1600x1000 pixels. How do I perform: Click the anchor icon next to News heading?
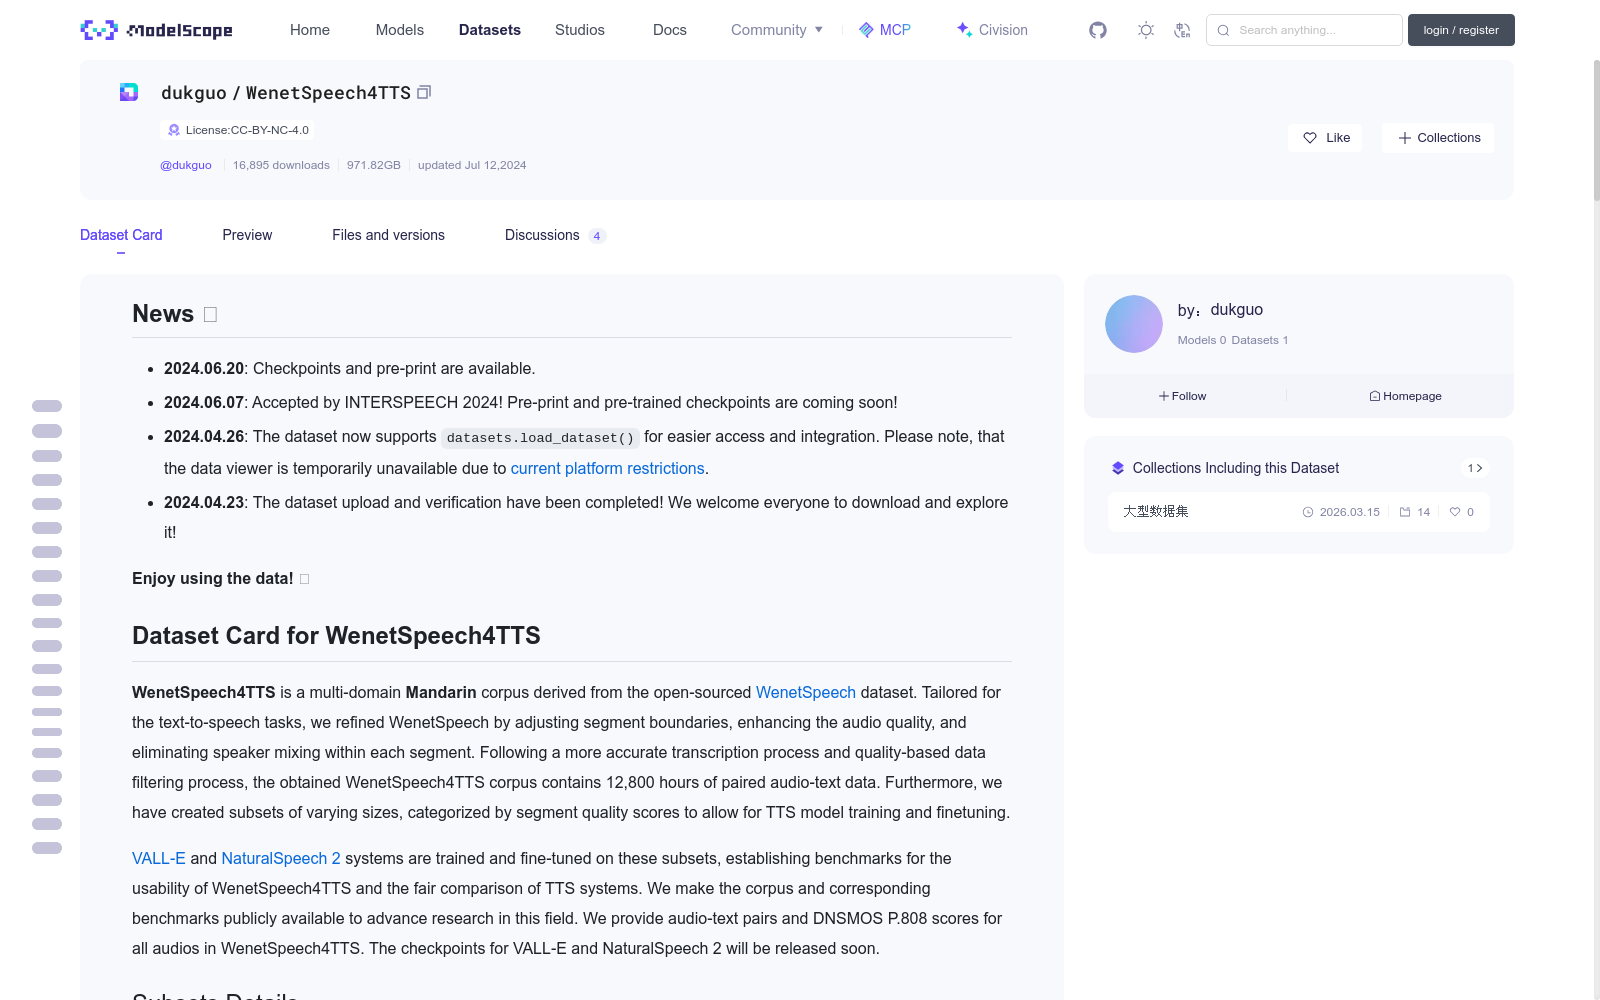(210, 314)
